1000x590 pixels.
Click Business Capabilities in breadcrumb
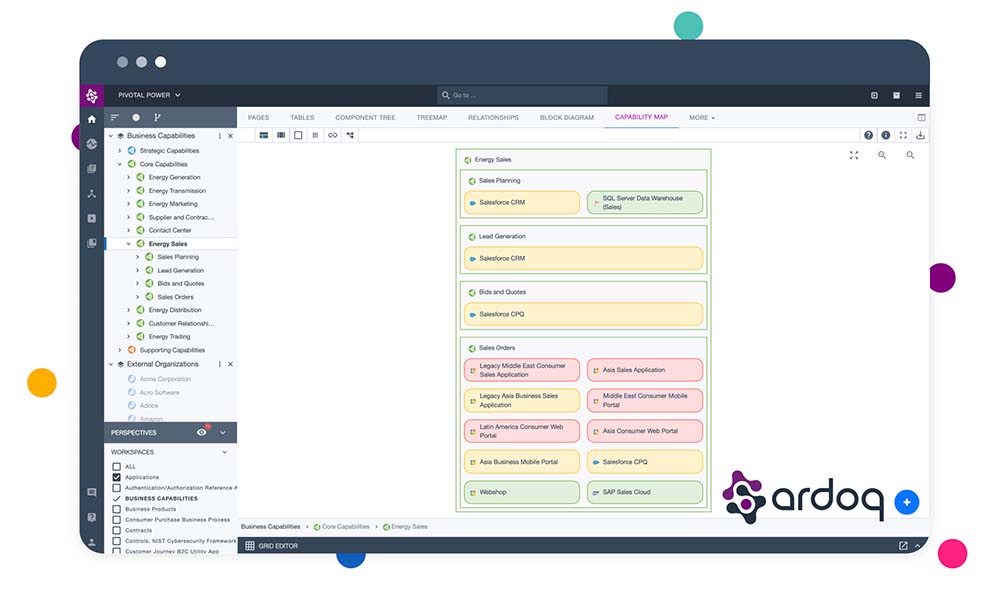[270, 527]
